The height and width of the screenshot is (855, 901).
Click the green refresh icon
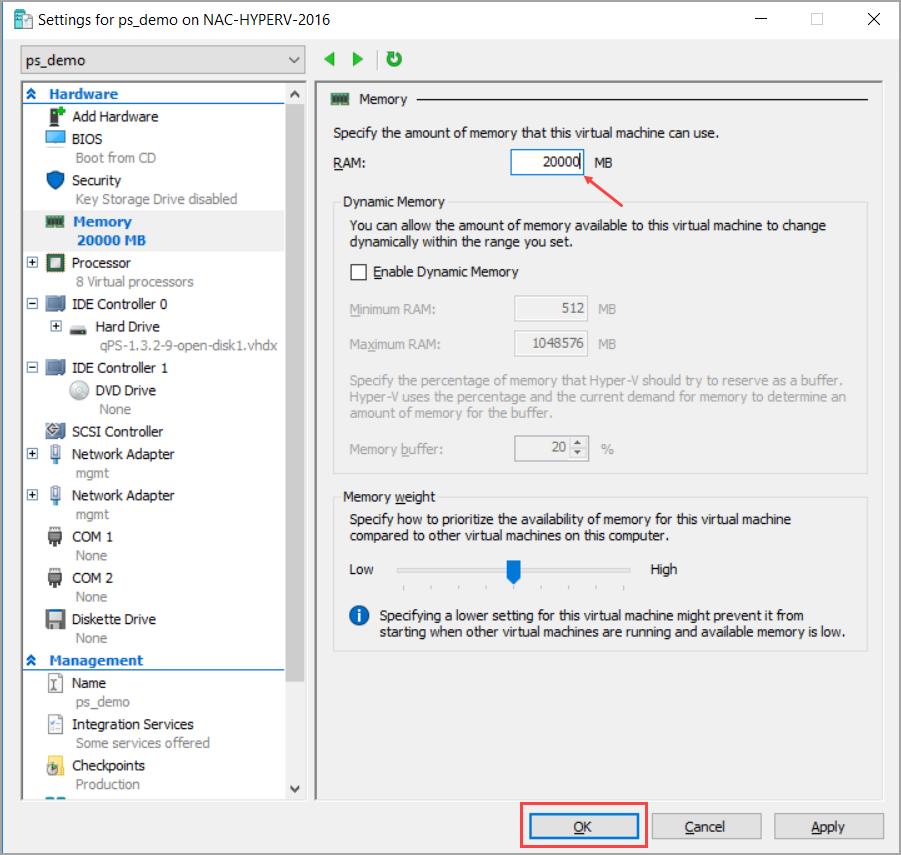click(x=394, y=59)
